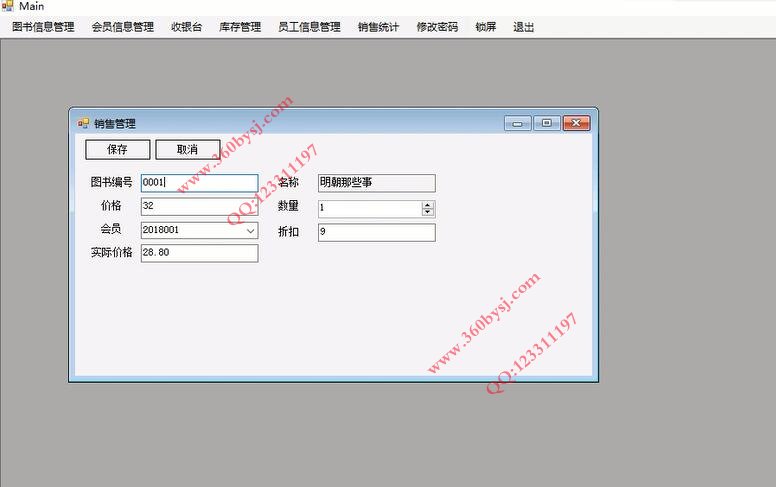776x487 pixels.
Task: Open the 销售统计 menu
Action: [378, 27]
